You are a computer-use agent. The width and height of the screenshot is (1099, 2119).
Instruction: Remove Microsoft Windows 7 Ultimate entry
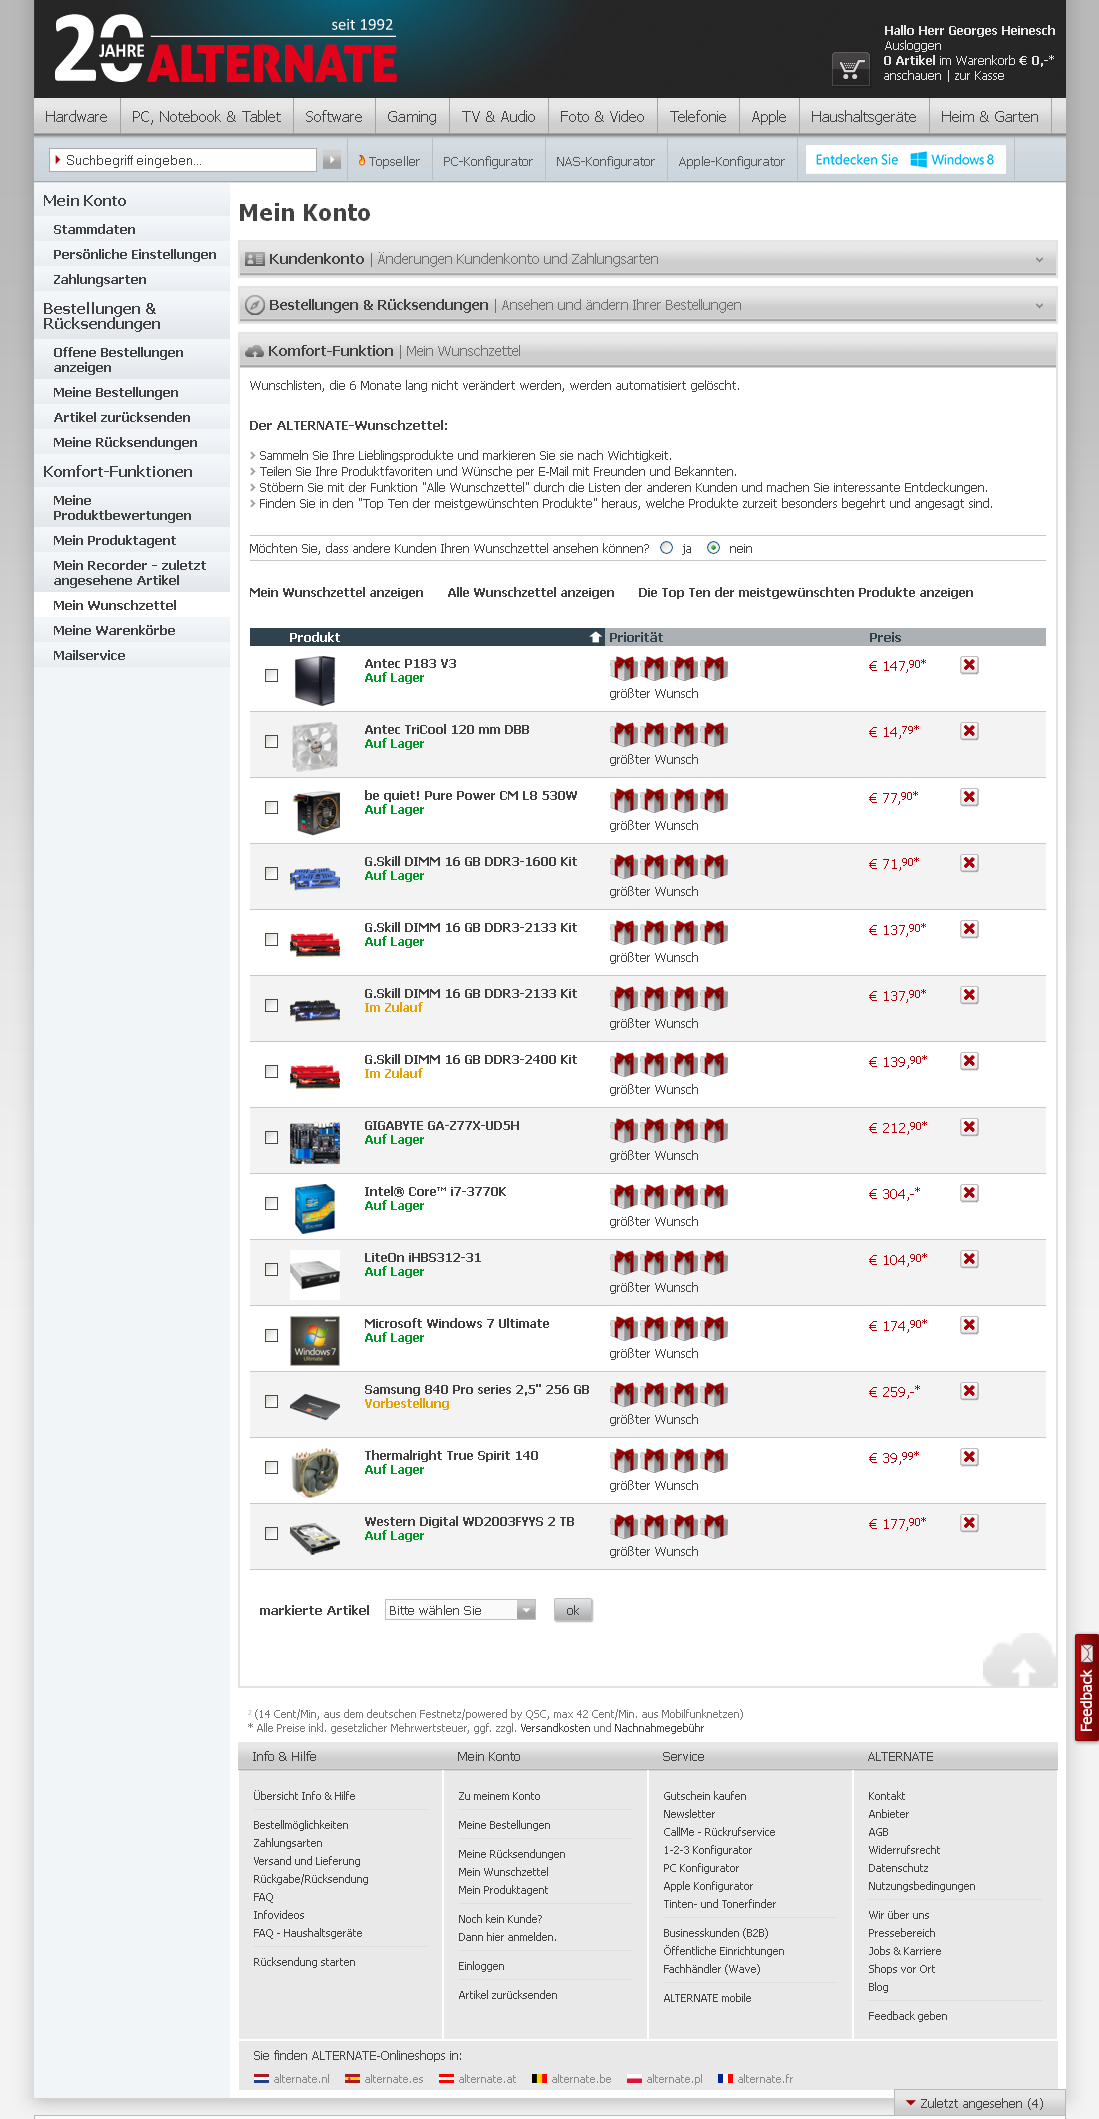pos(969,1325)
